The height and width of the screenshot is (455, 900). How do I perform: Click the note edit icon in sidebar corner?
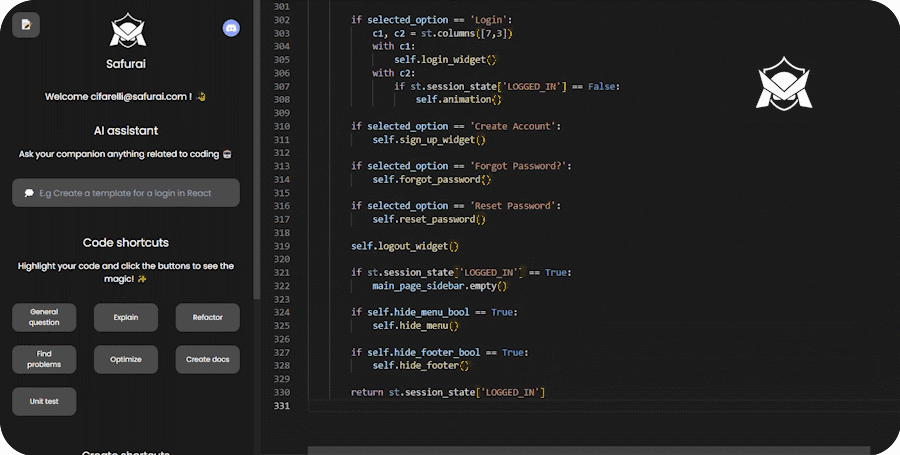(26, 25)
